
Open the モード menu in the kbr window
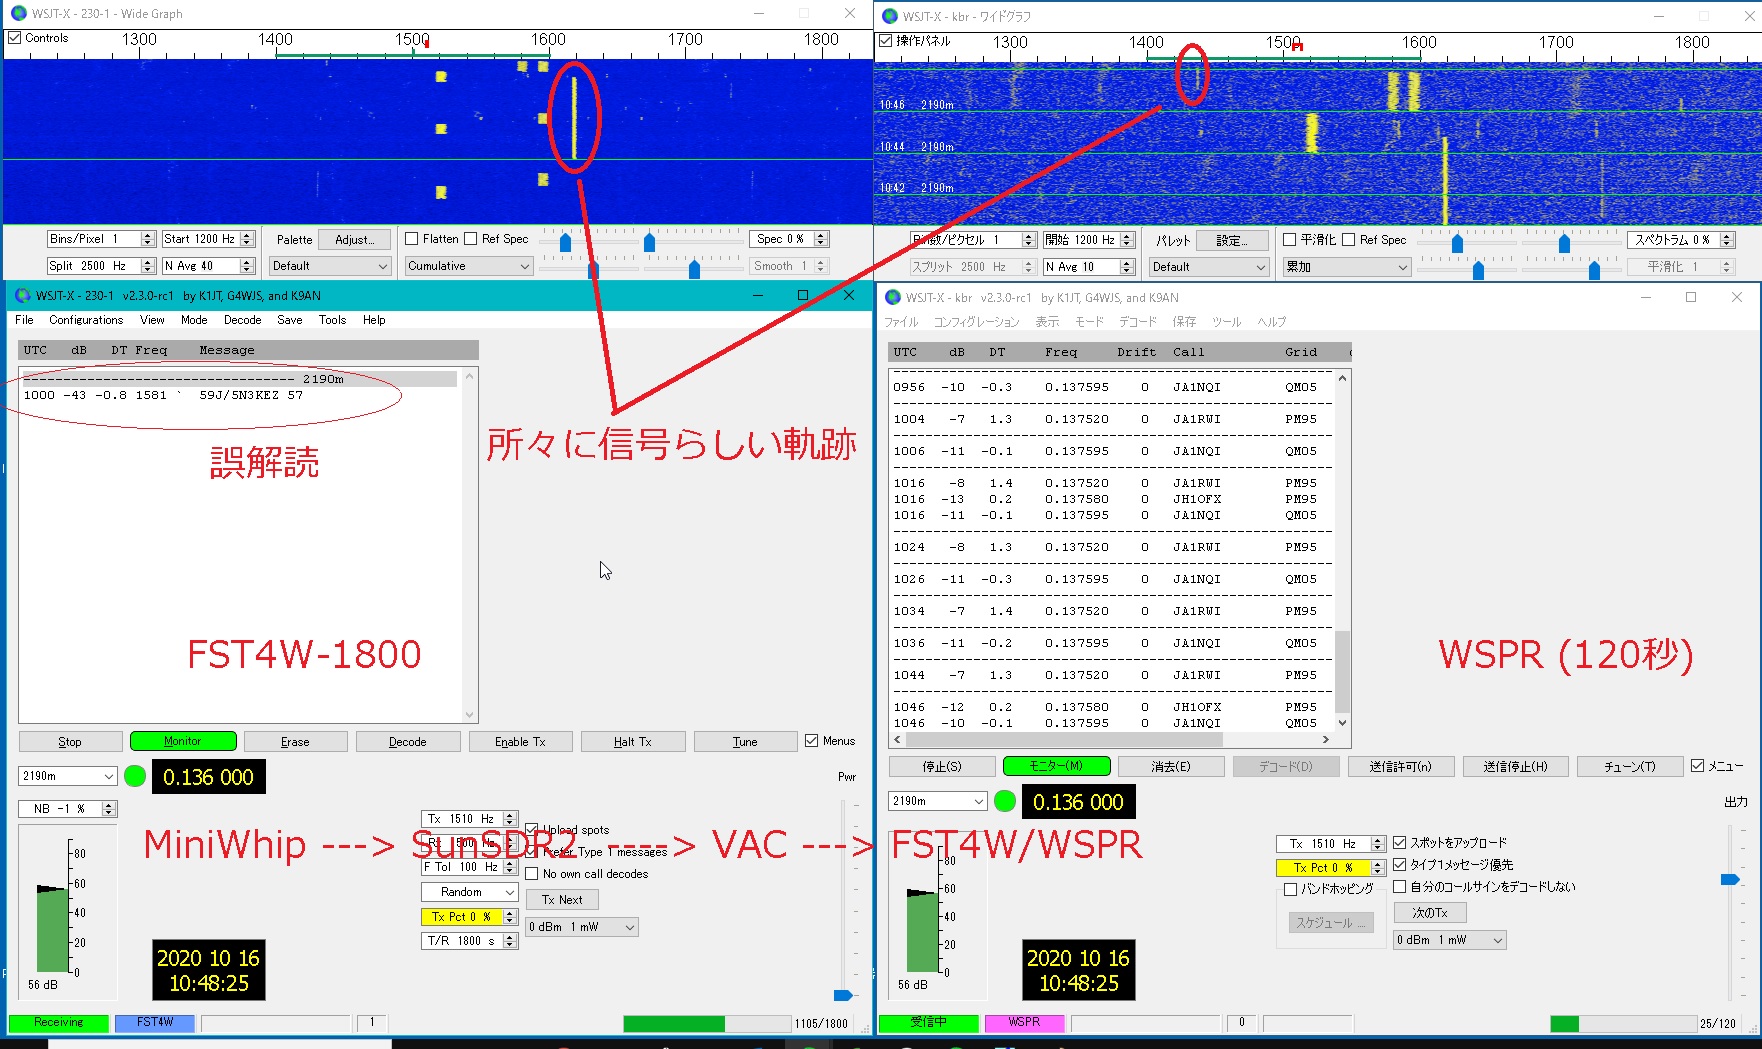1089,322
